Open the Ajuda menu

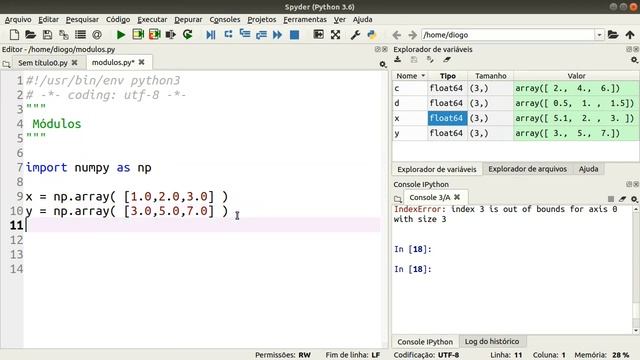click(362, 19)
